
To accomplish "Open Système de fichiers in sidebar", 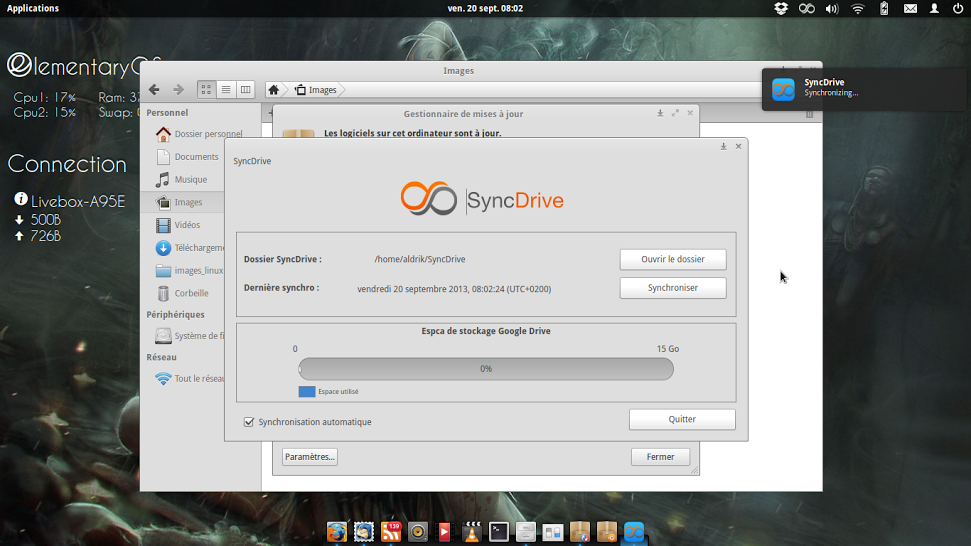I will pyautogui.click(x=189, y=336).
